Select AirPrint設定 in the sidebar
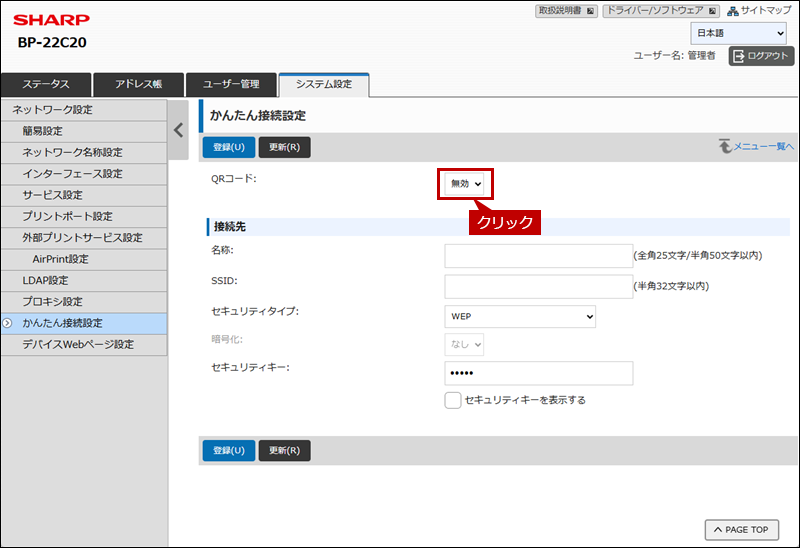This screenshot has width=800, height=548. coord(60,259)
